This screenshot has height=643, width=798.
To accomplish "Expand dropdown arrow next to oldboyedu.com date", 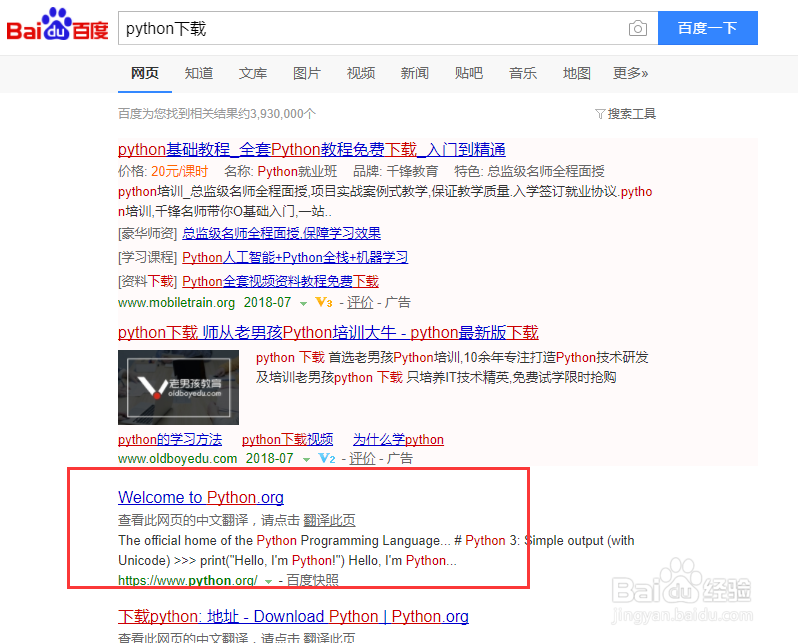I will click(x=306, y=459).
